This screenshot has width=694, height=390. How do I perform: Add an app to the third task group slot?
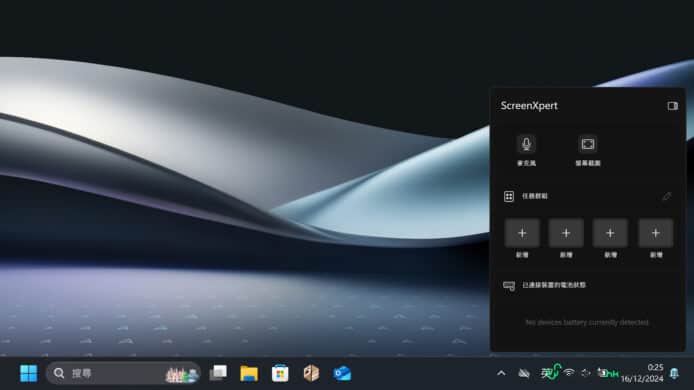click(x=610, y=233)
